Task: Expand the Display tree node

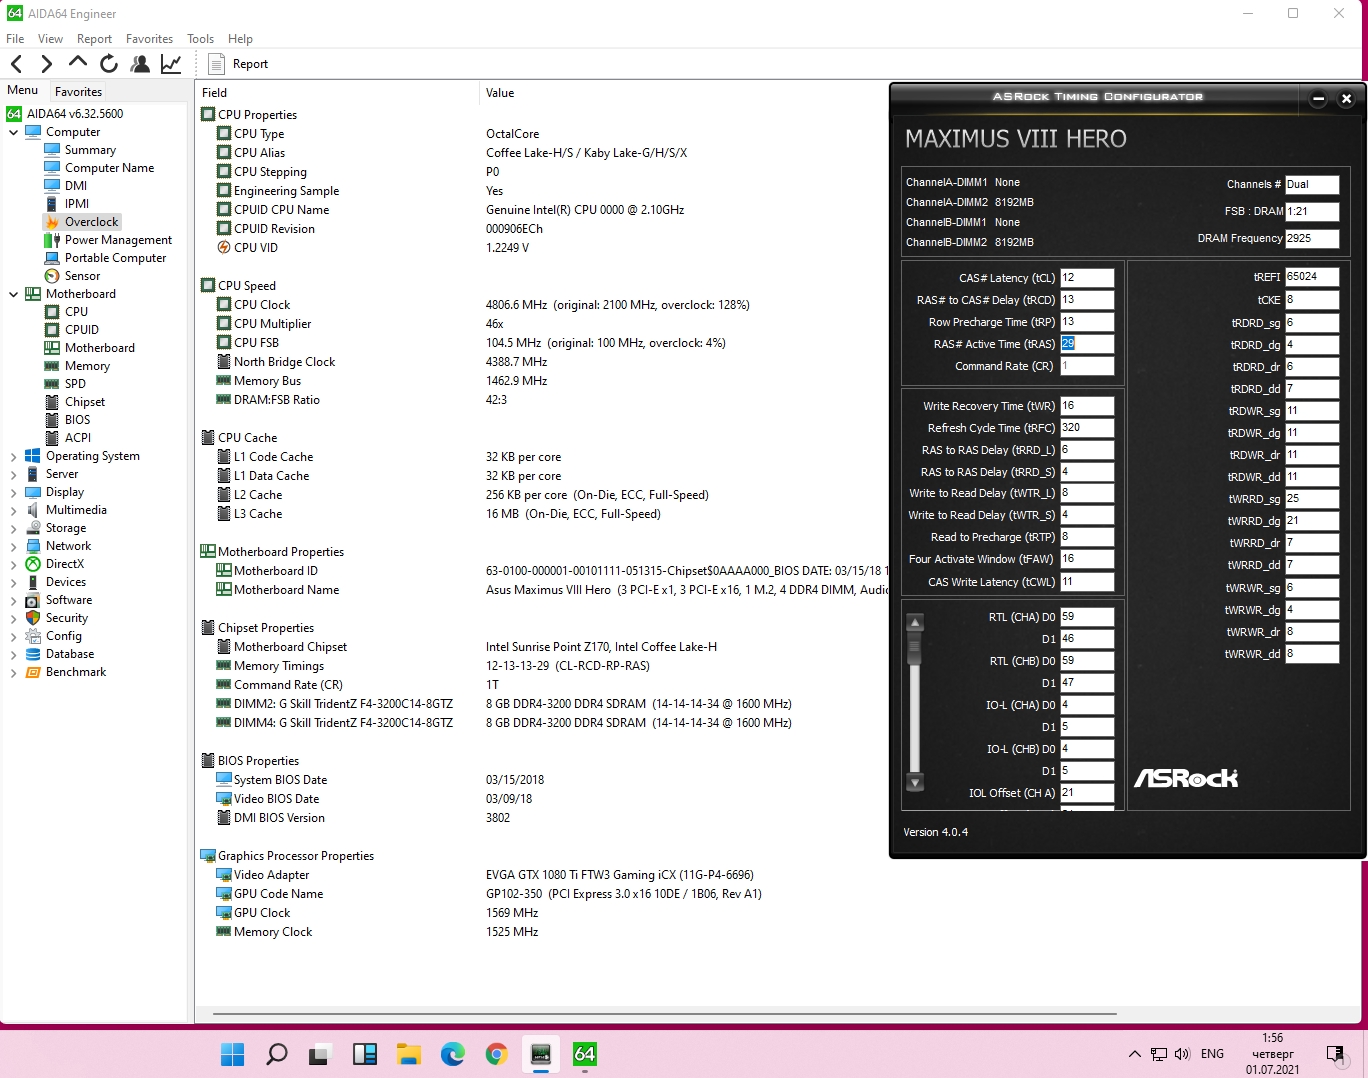Action: pyautogui.click(x=13, y=492)
